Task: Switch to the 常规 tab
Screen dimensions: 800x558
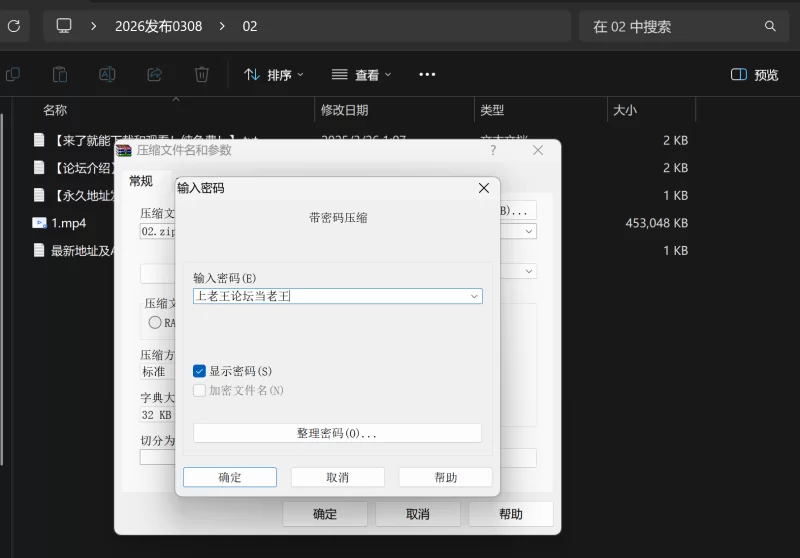Action: coord(141,181)
